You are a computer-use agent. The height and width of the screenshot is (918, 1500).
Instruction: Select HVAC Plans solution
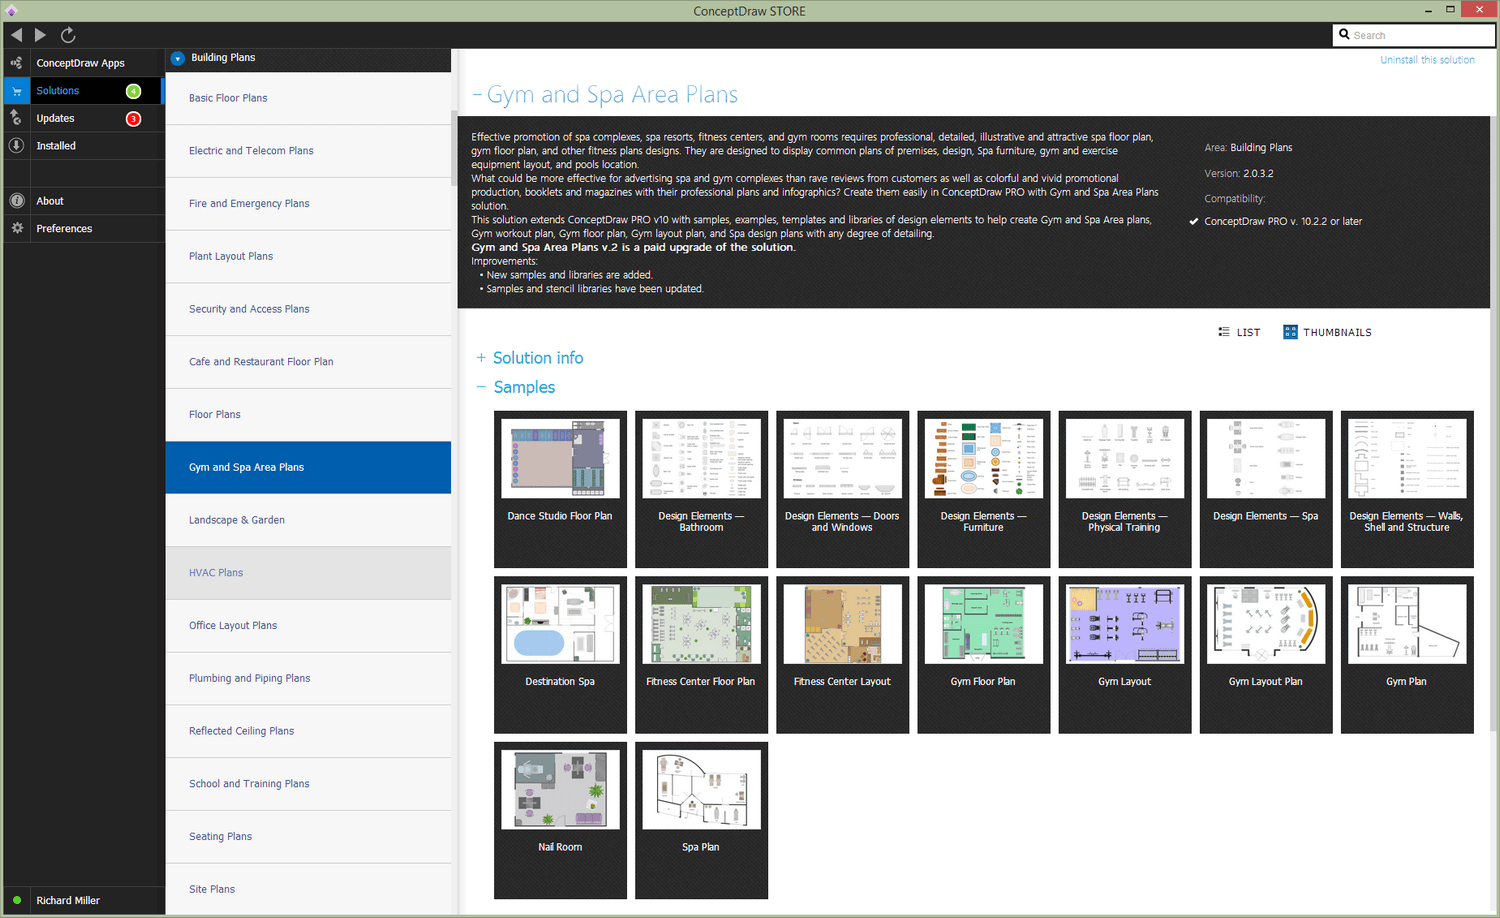click(x=308, y=573)
